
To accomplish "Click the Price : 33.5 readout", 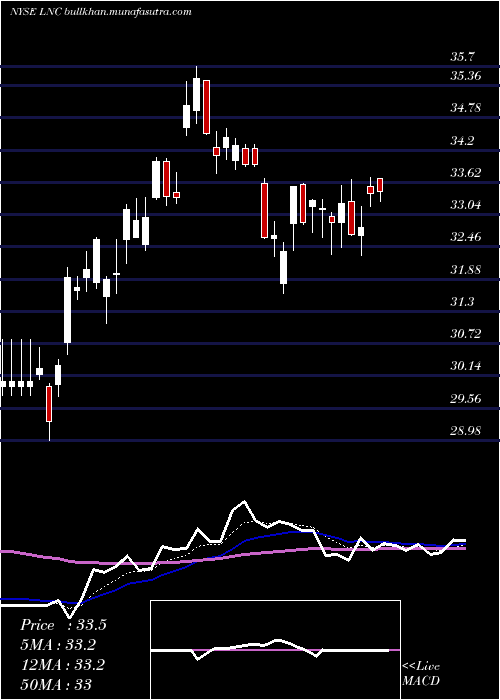I will [x=63, y=625].
